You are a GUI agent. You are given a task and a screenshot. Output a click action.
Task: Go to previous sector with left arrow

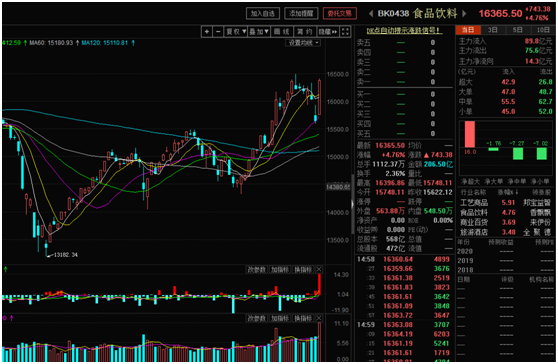click(x=371, y=14)
